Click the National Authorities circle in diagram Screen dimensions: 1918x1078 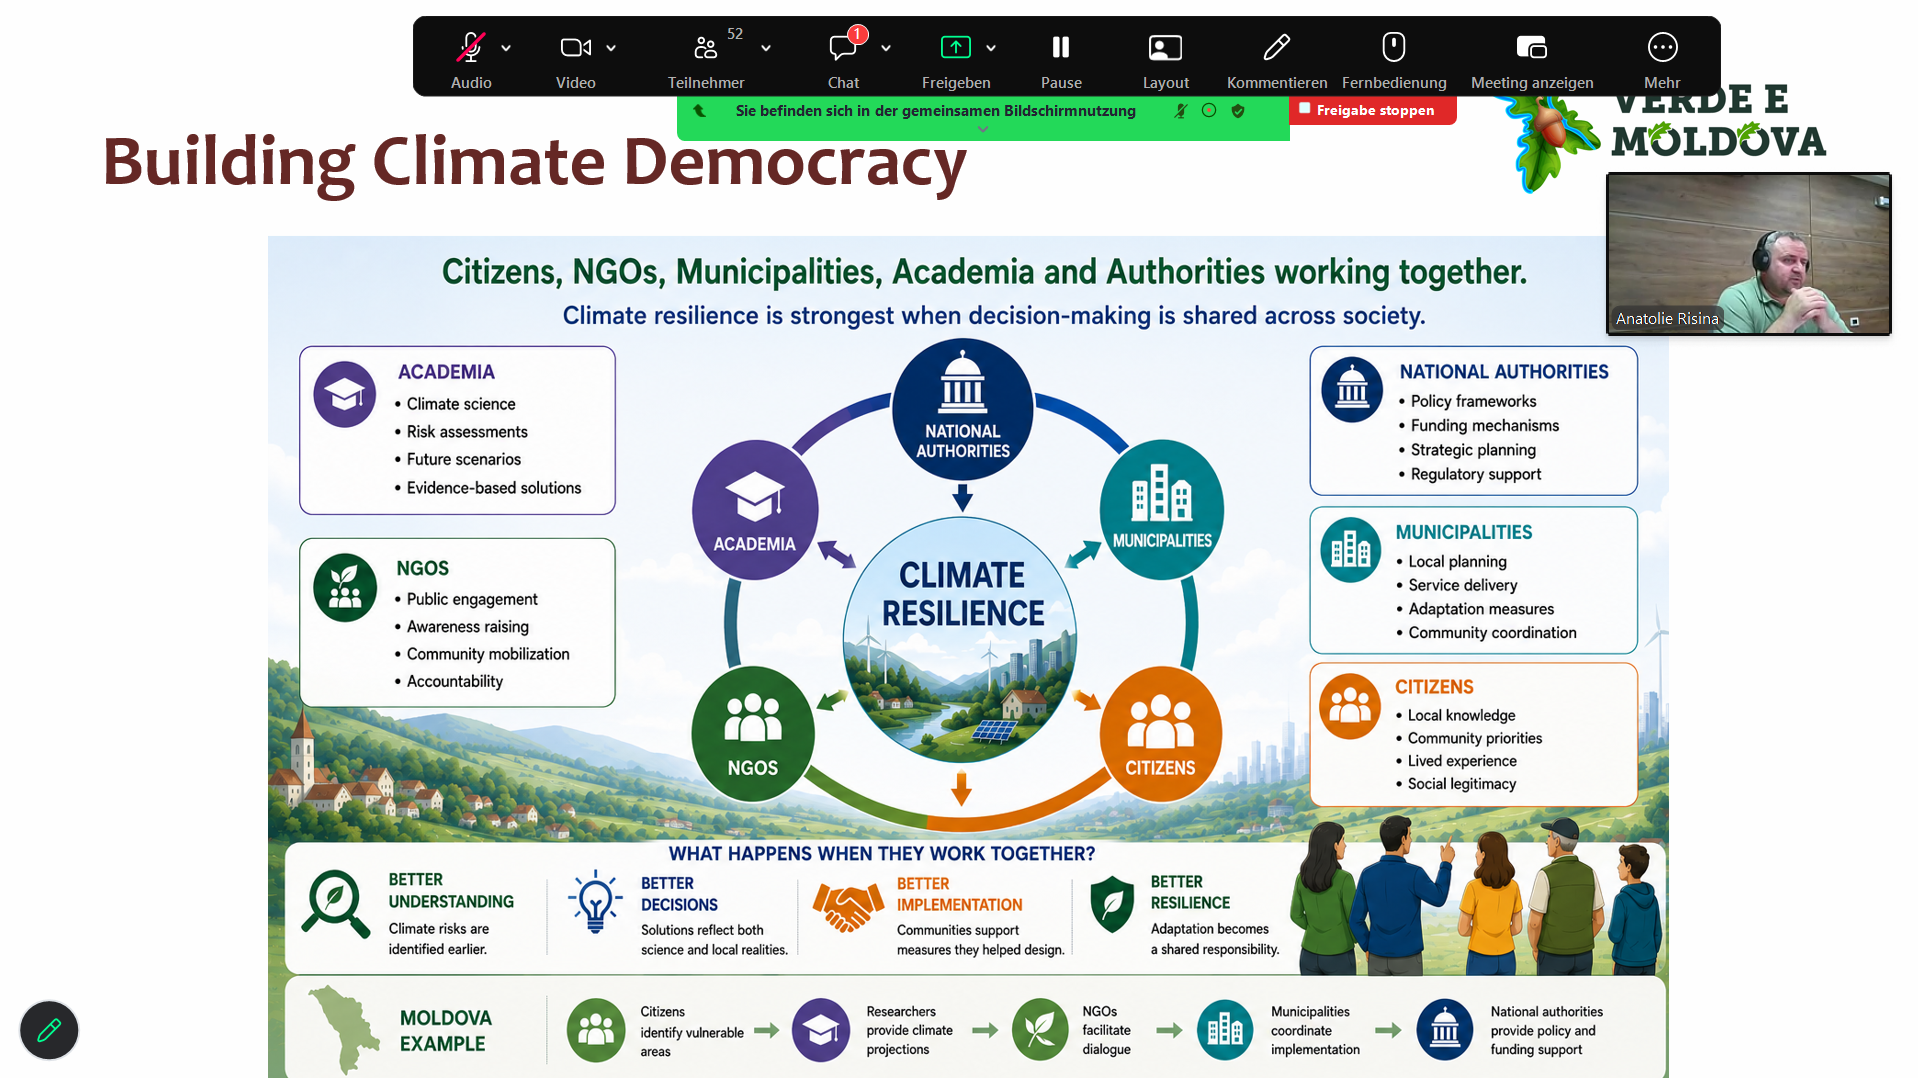962,409
